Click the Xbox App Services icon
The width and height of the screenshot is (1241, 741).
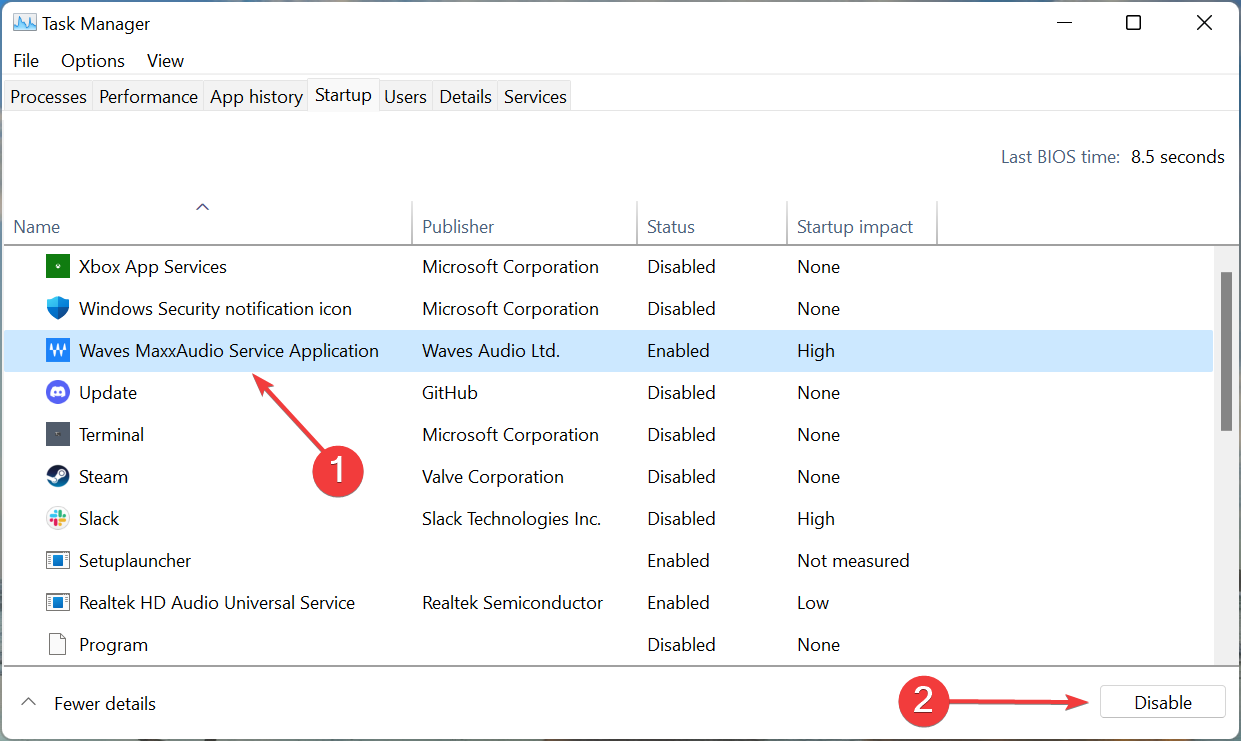(x=57, y=266)
